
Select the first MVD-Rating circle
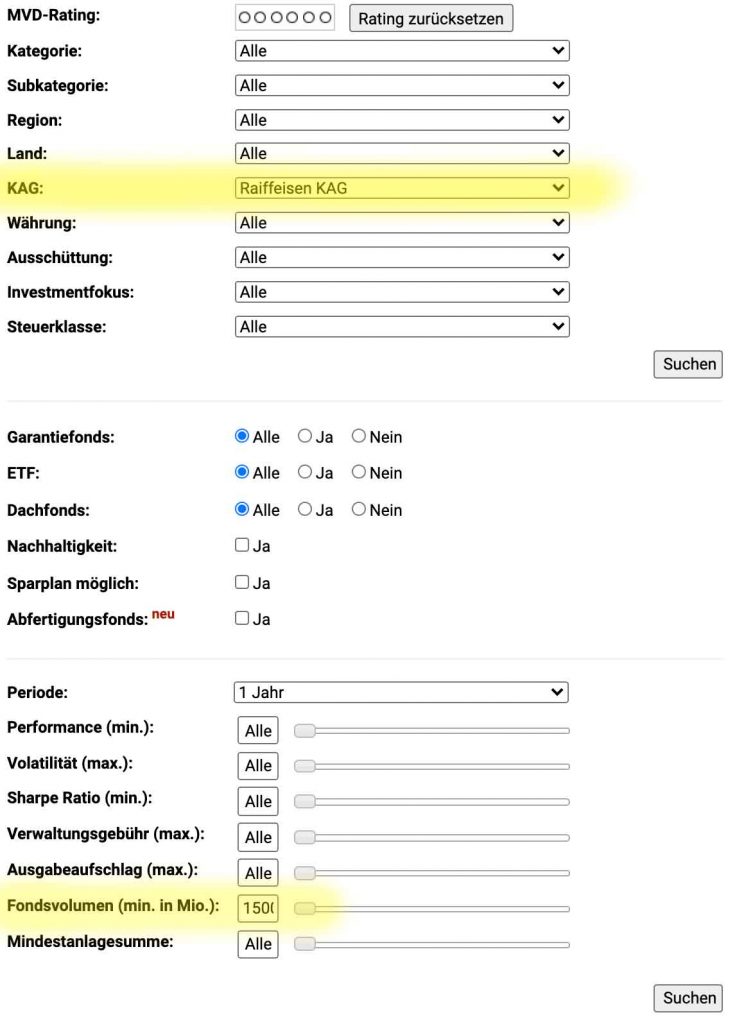click(x=244, y=18)
